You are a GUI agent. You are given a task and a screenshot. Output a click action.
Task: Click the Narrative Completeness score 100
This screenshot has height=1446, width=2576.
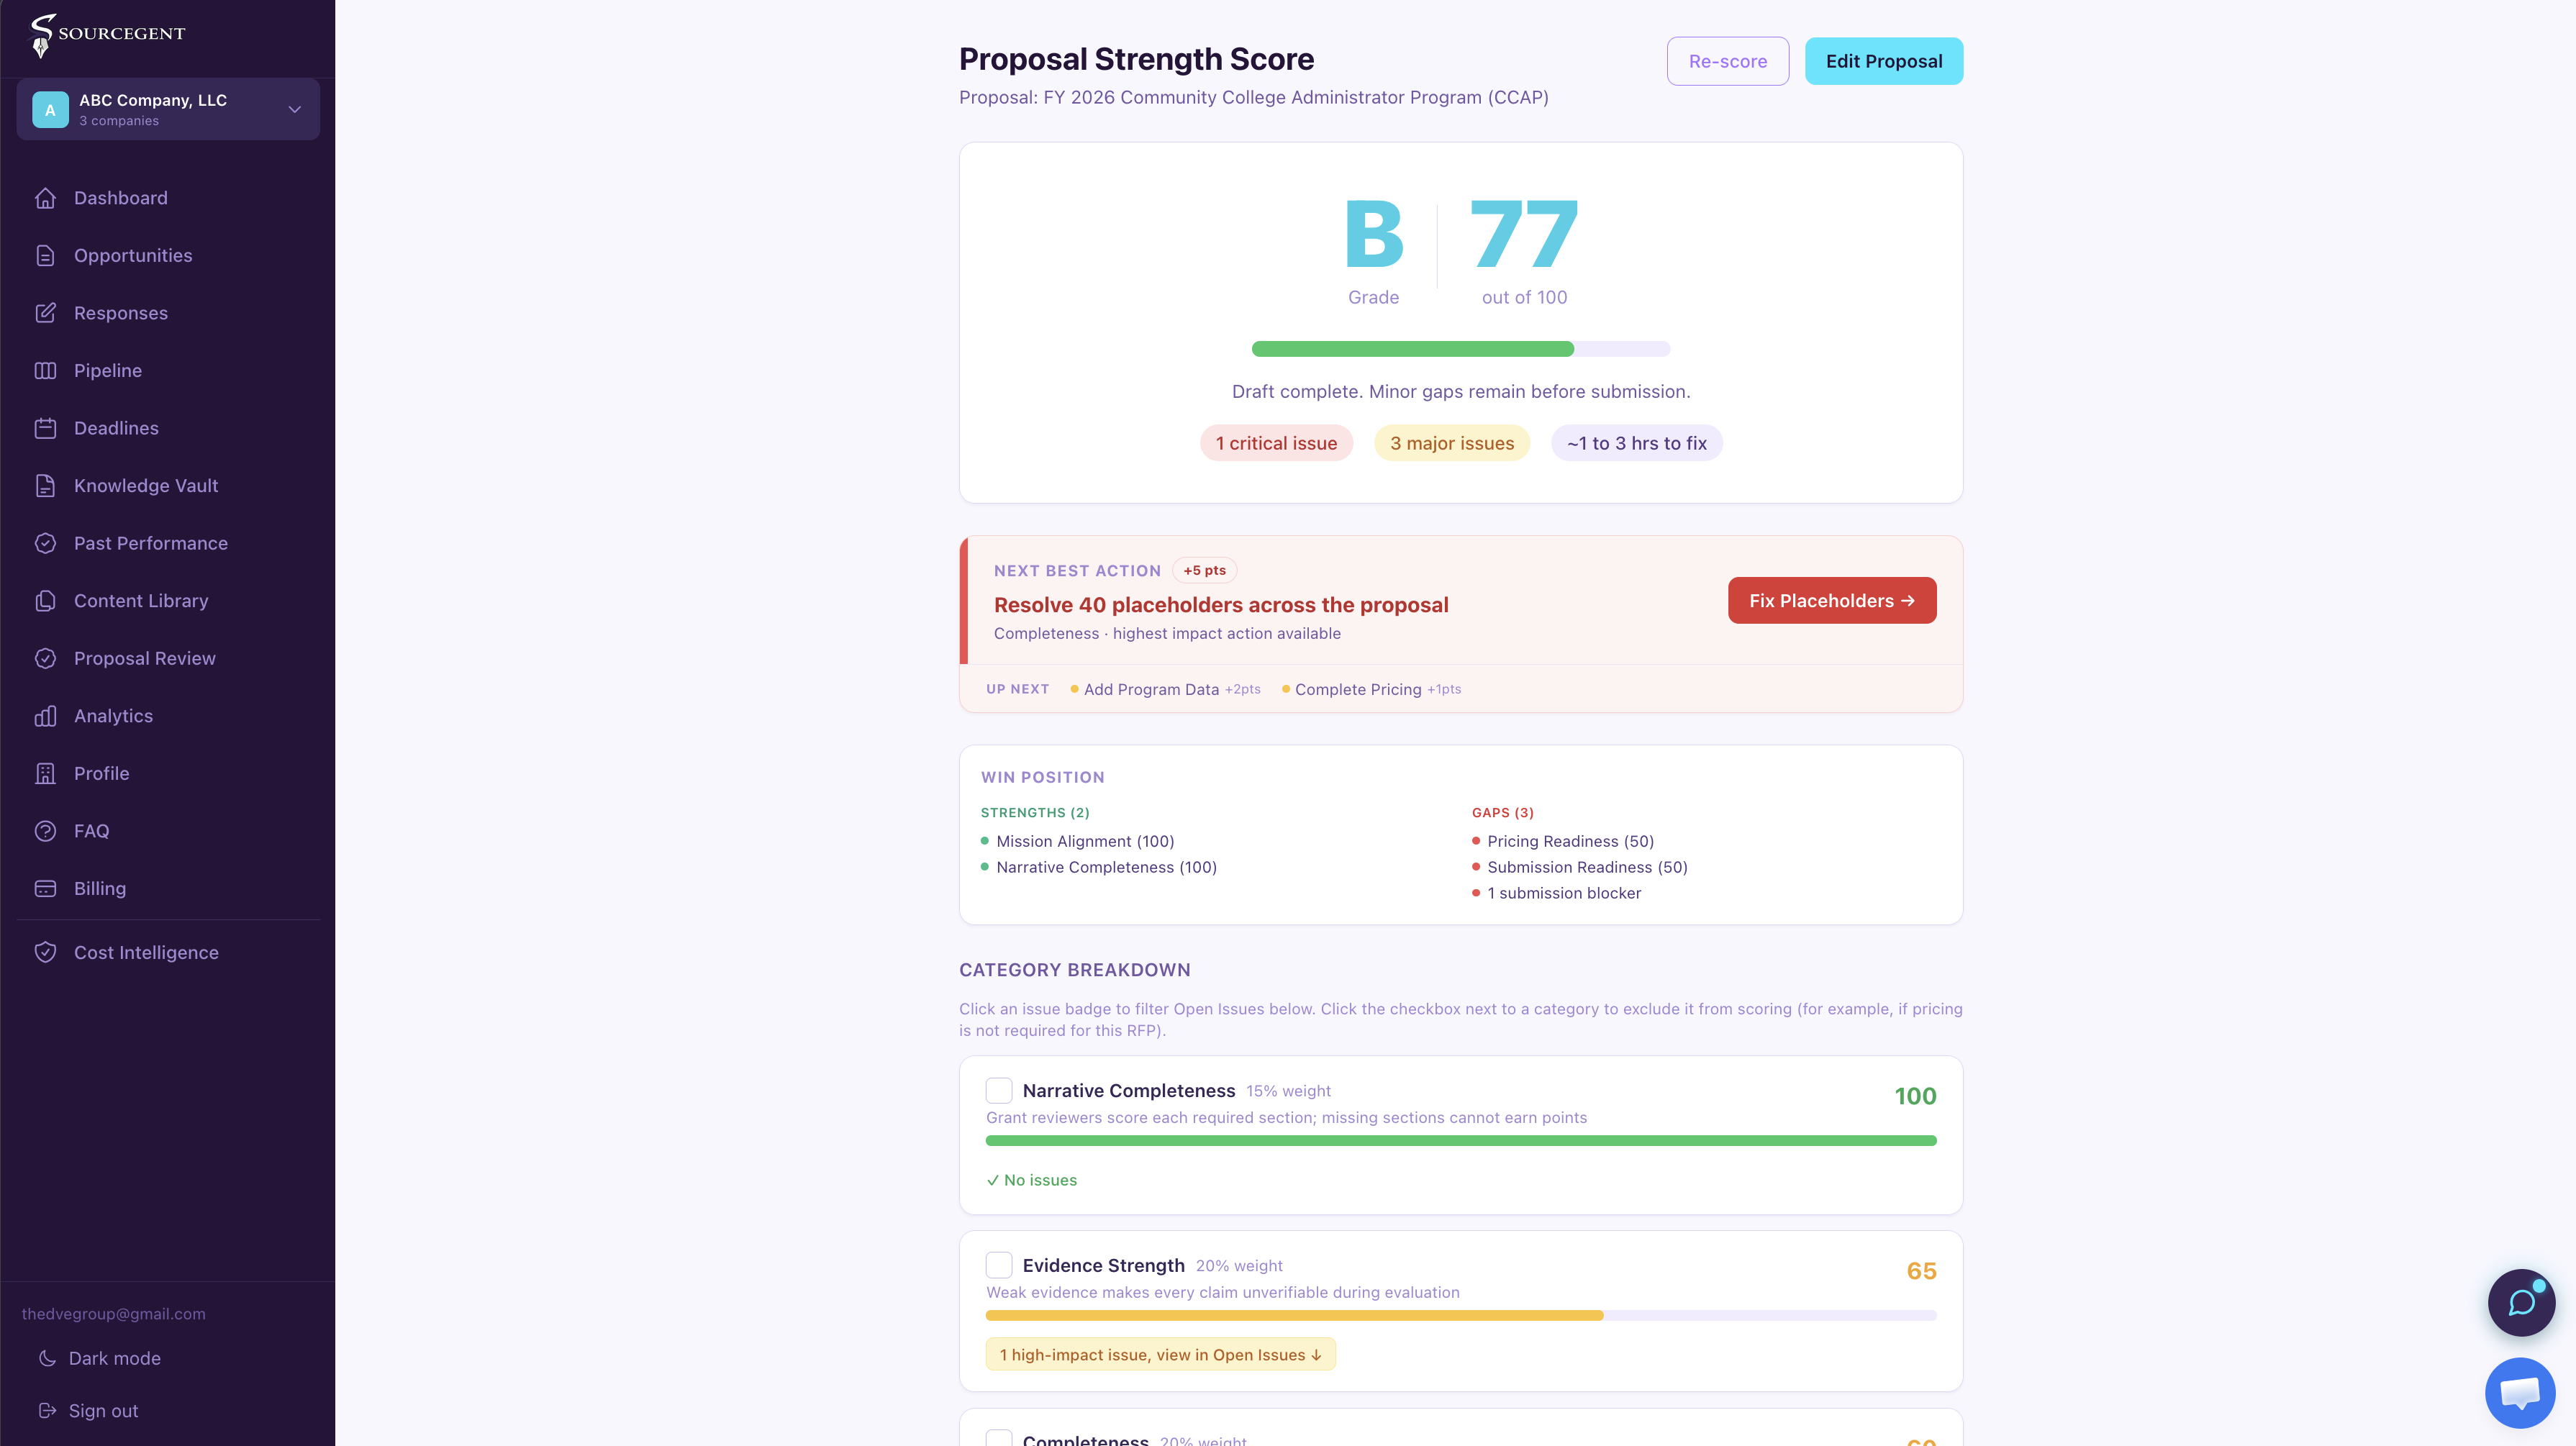click(x=1915, y=1096)
